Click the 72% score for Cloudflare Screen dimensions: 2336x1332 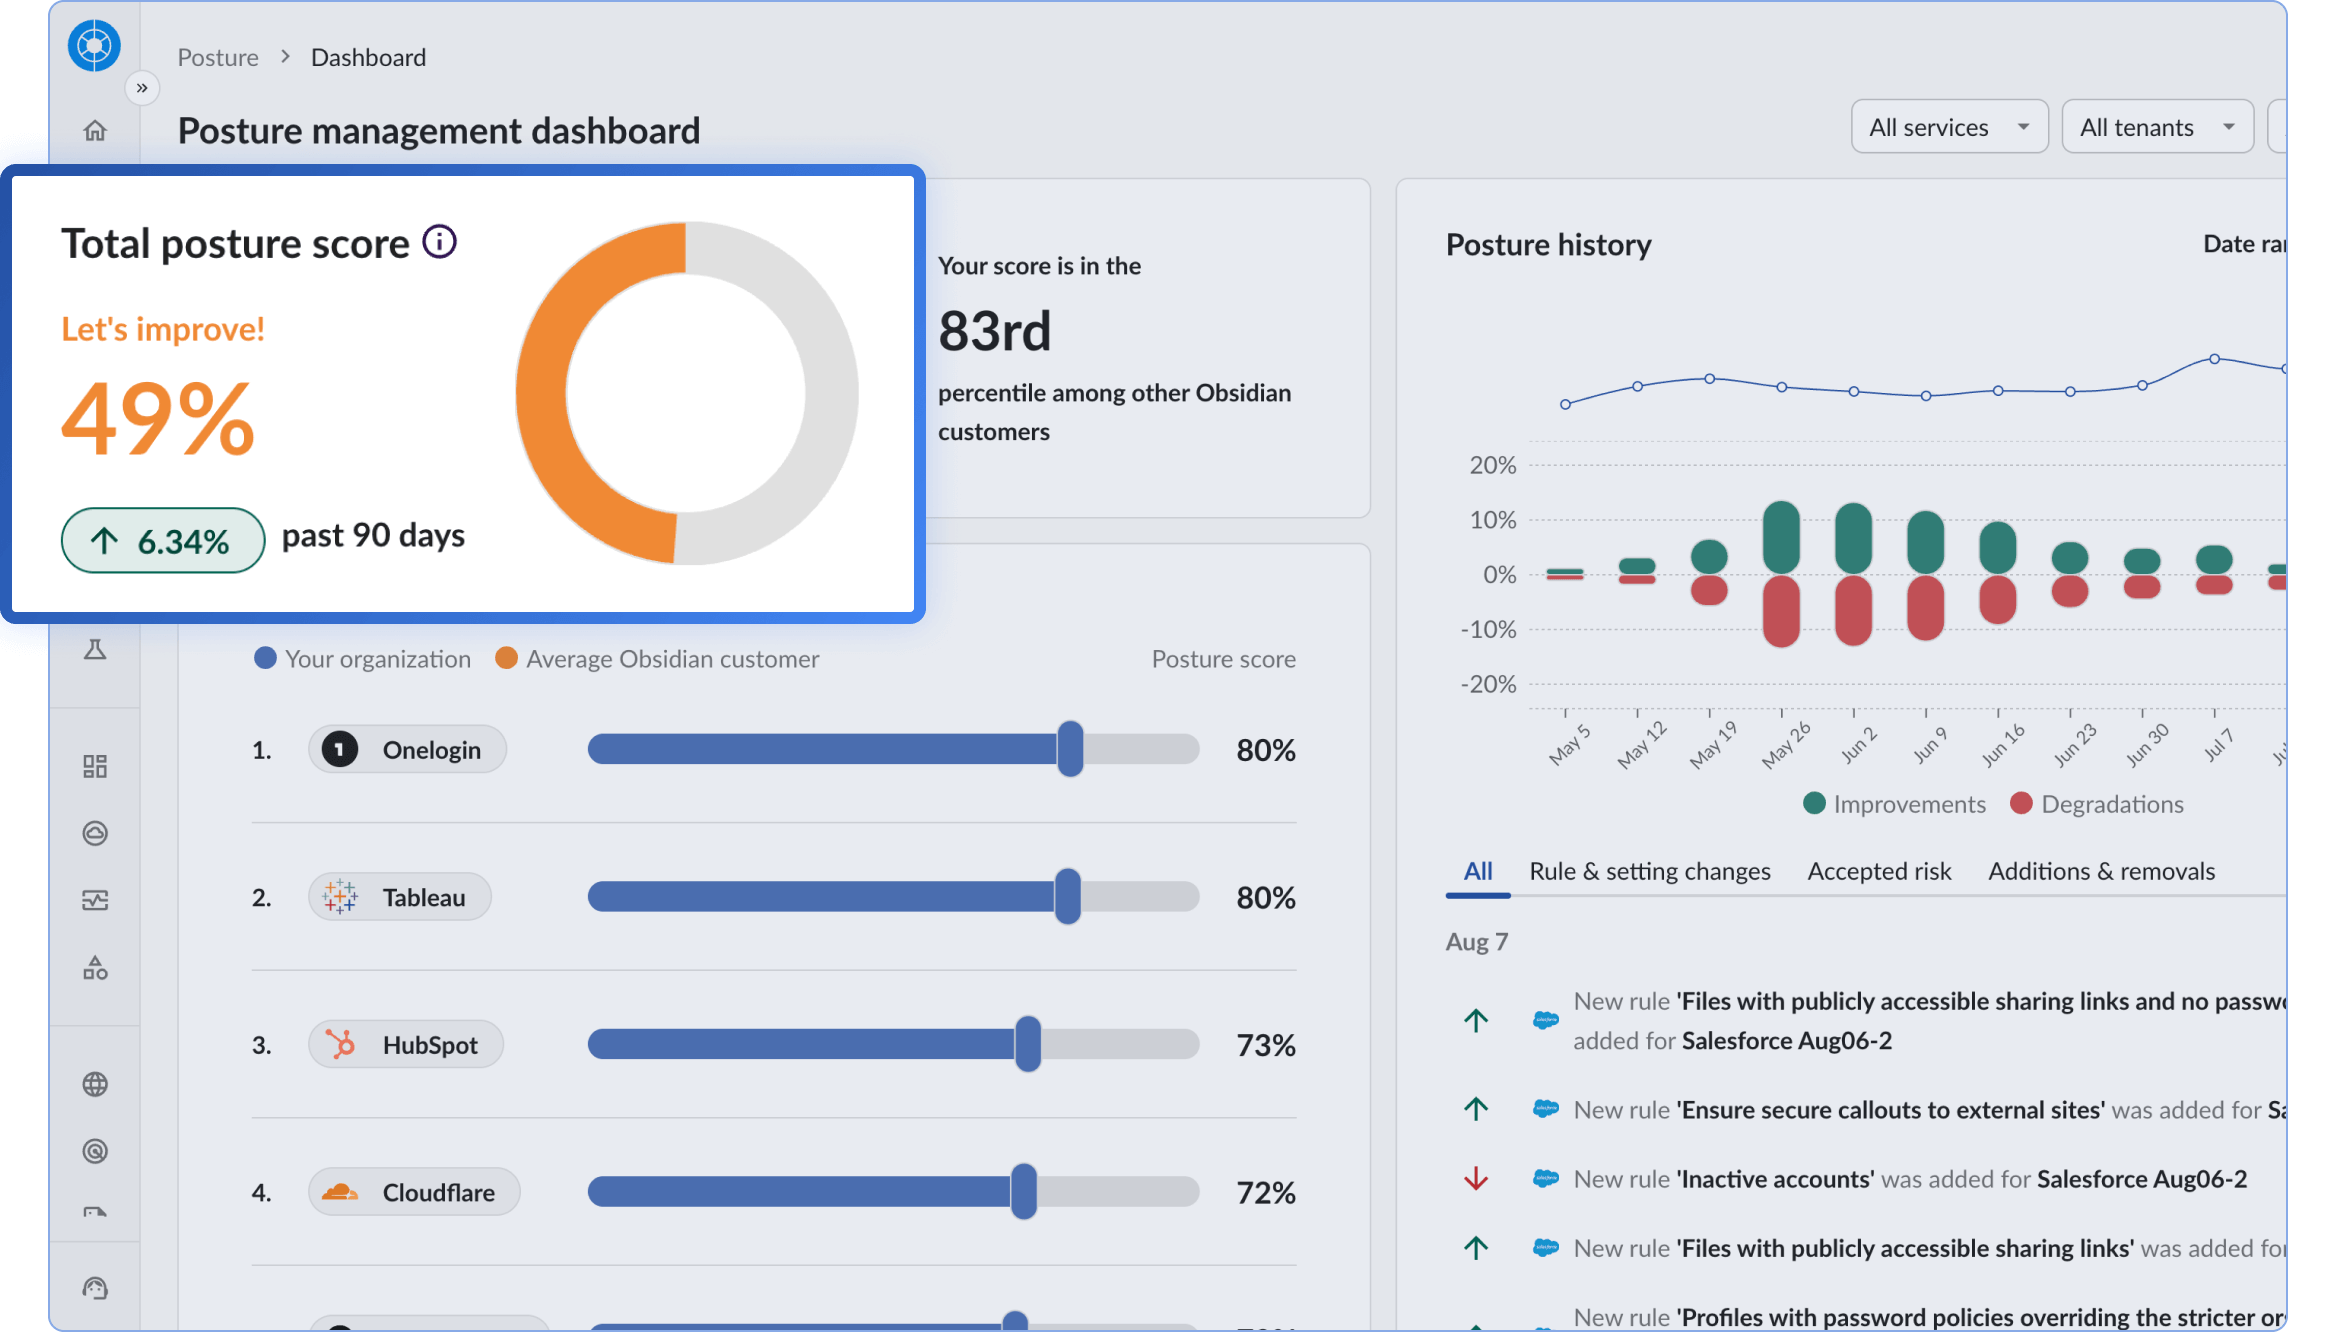pyautogui.click(x=1266, y=1193)
